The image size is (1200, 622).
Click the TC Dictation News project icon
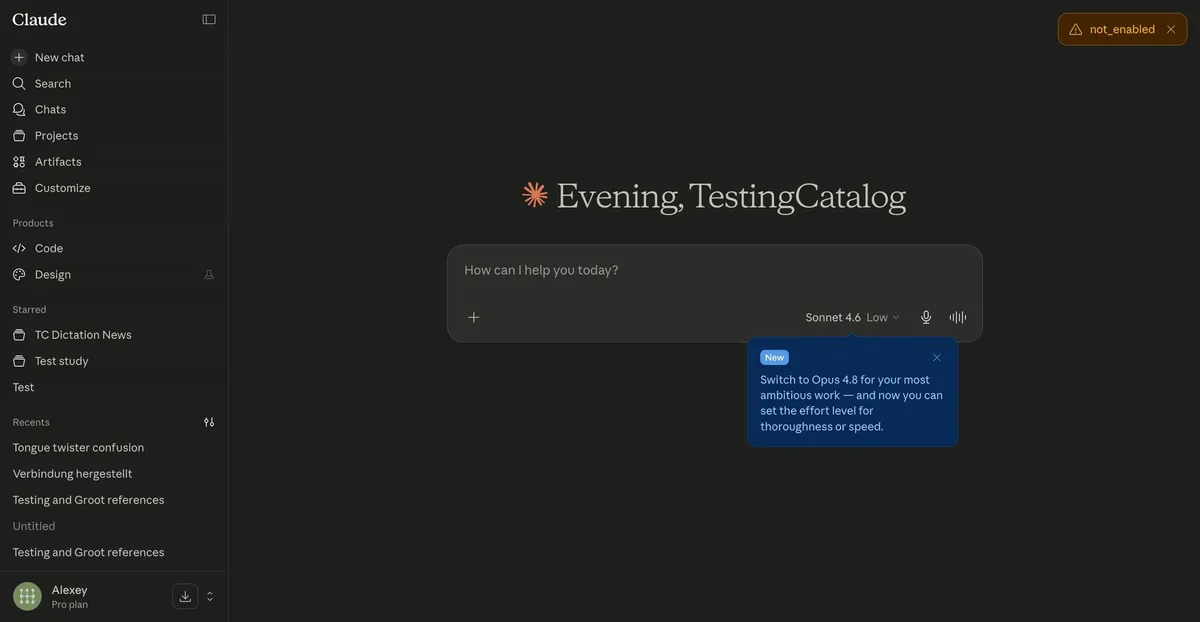pos(19,334)
